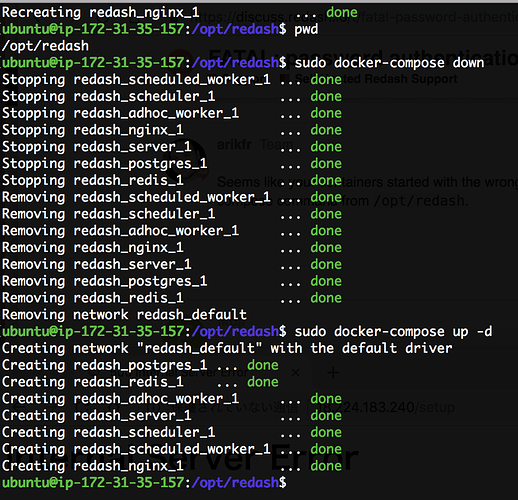Click 'Removing redash_server_1' text
518x500 pixels.
97,264
